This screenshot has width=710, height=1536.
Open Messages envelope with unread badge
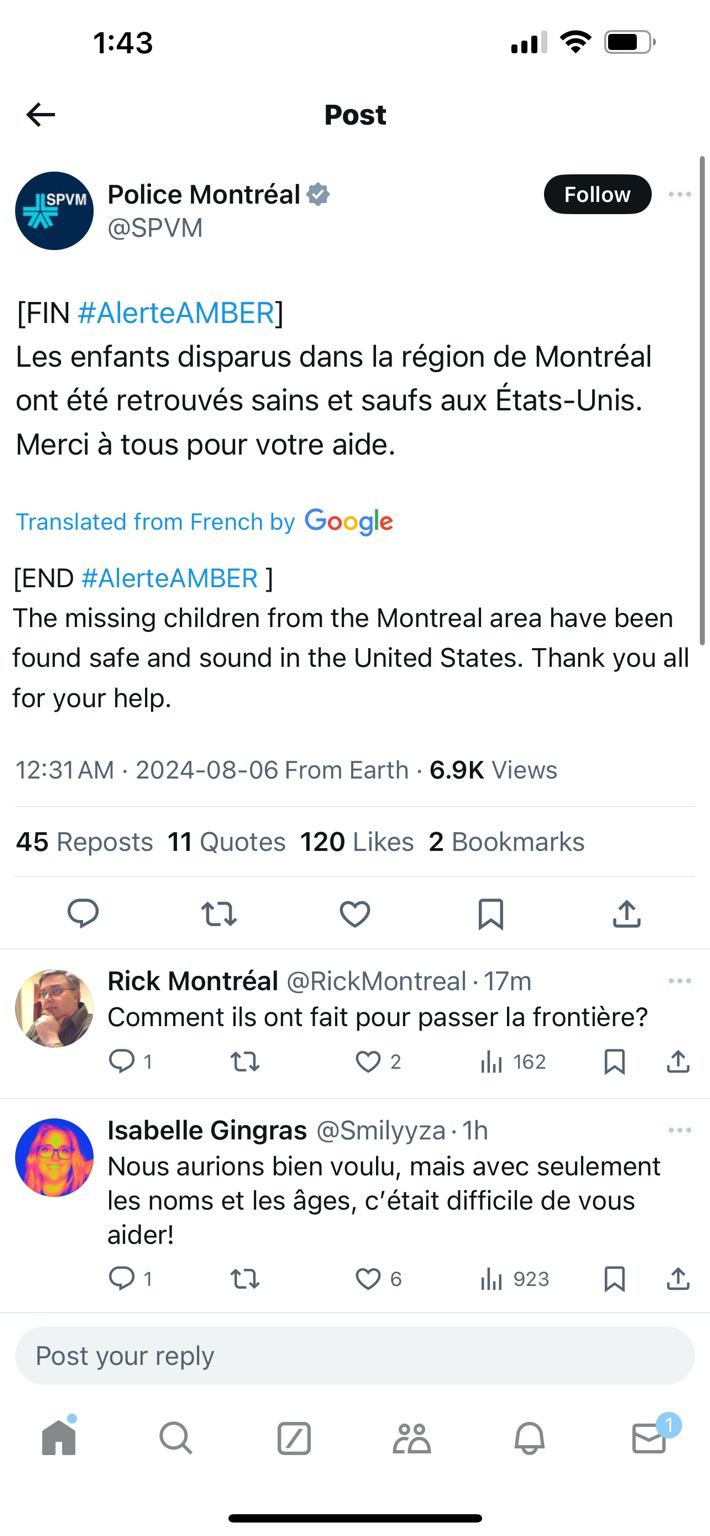649,1438
